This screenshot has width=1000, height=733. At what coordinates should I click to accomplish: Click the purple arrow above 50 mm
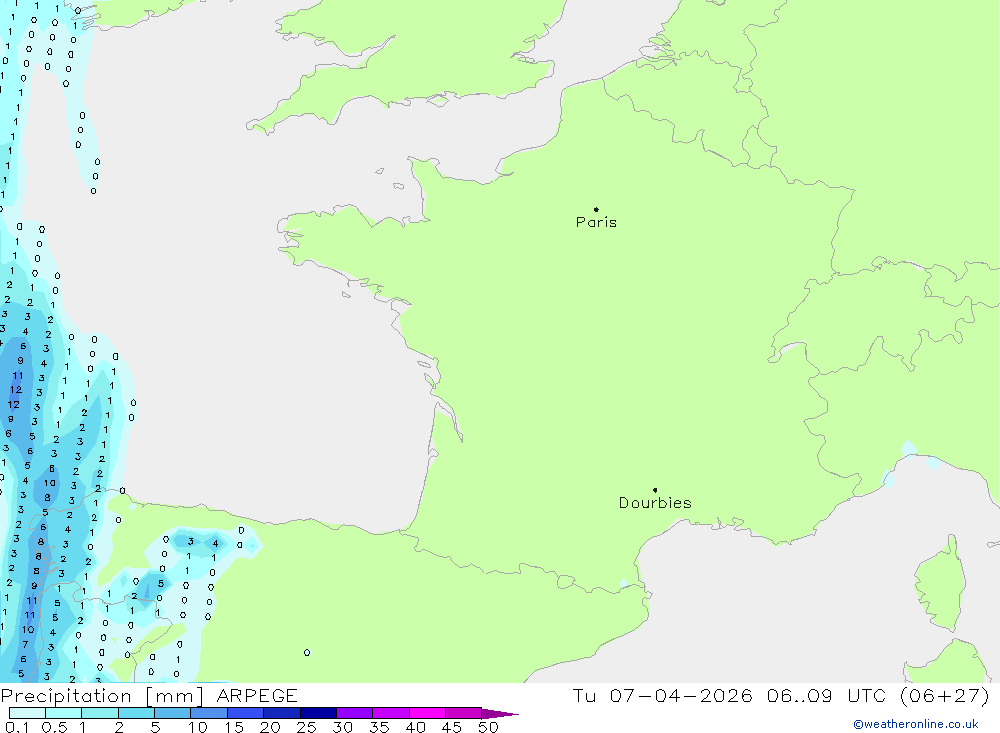(x=500, y=714)
